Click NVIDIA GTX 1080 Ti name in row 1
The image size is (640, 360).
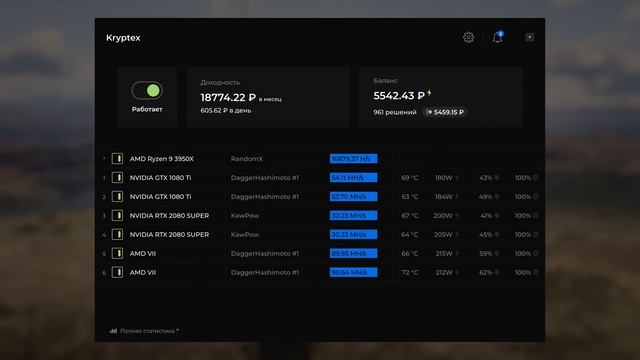click(x=160, y=178)
